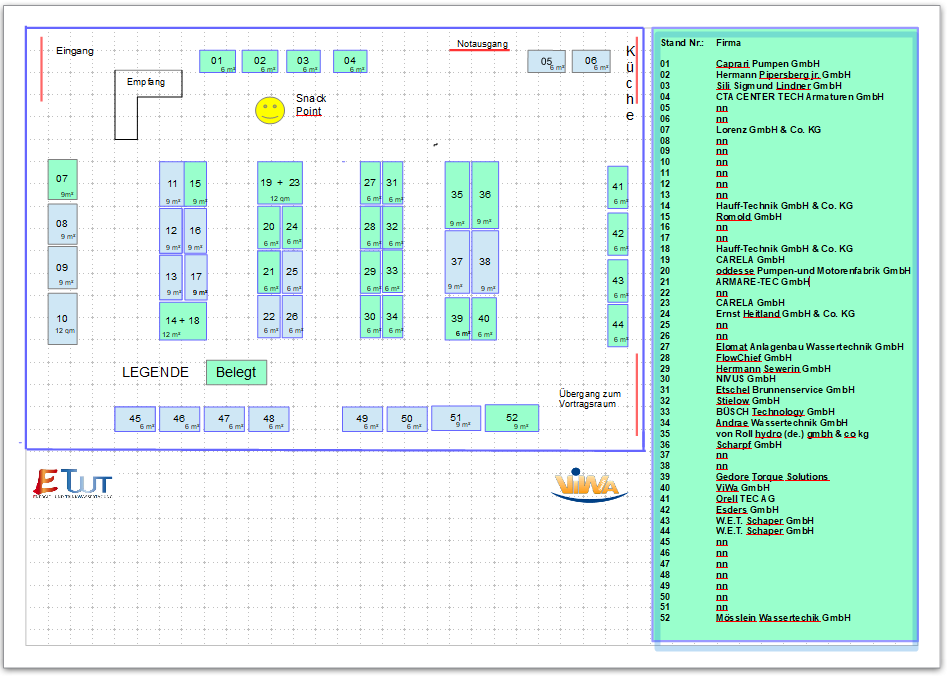The width and height of the screenshot is (947, 676).
Task: Select booth 26 box
Action: pyautogui.click(x=292, y=316)
